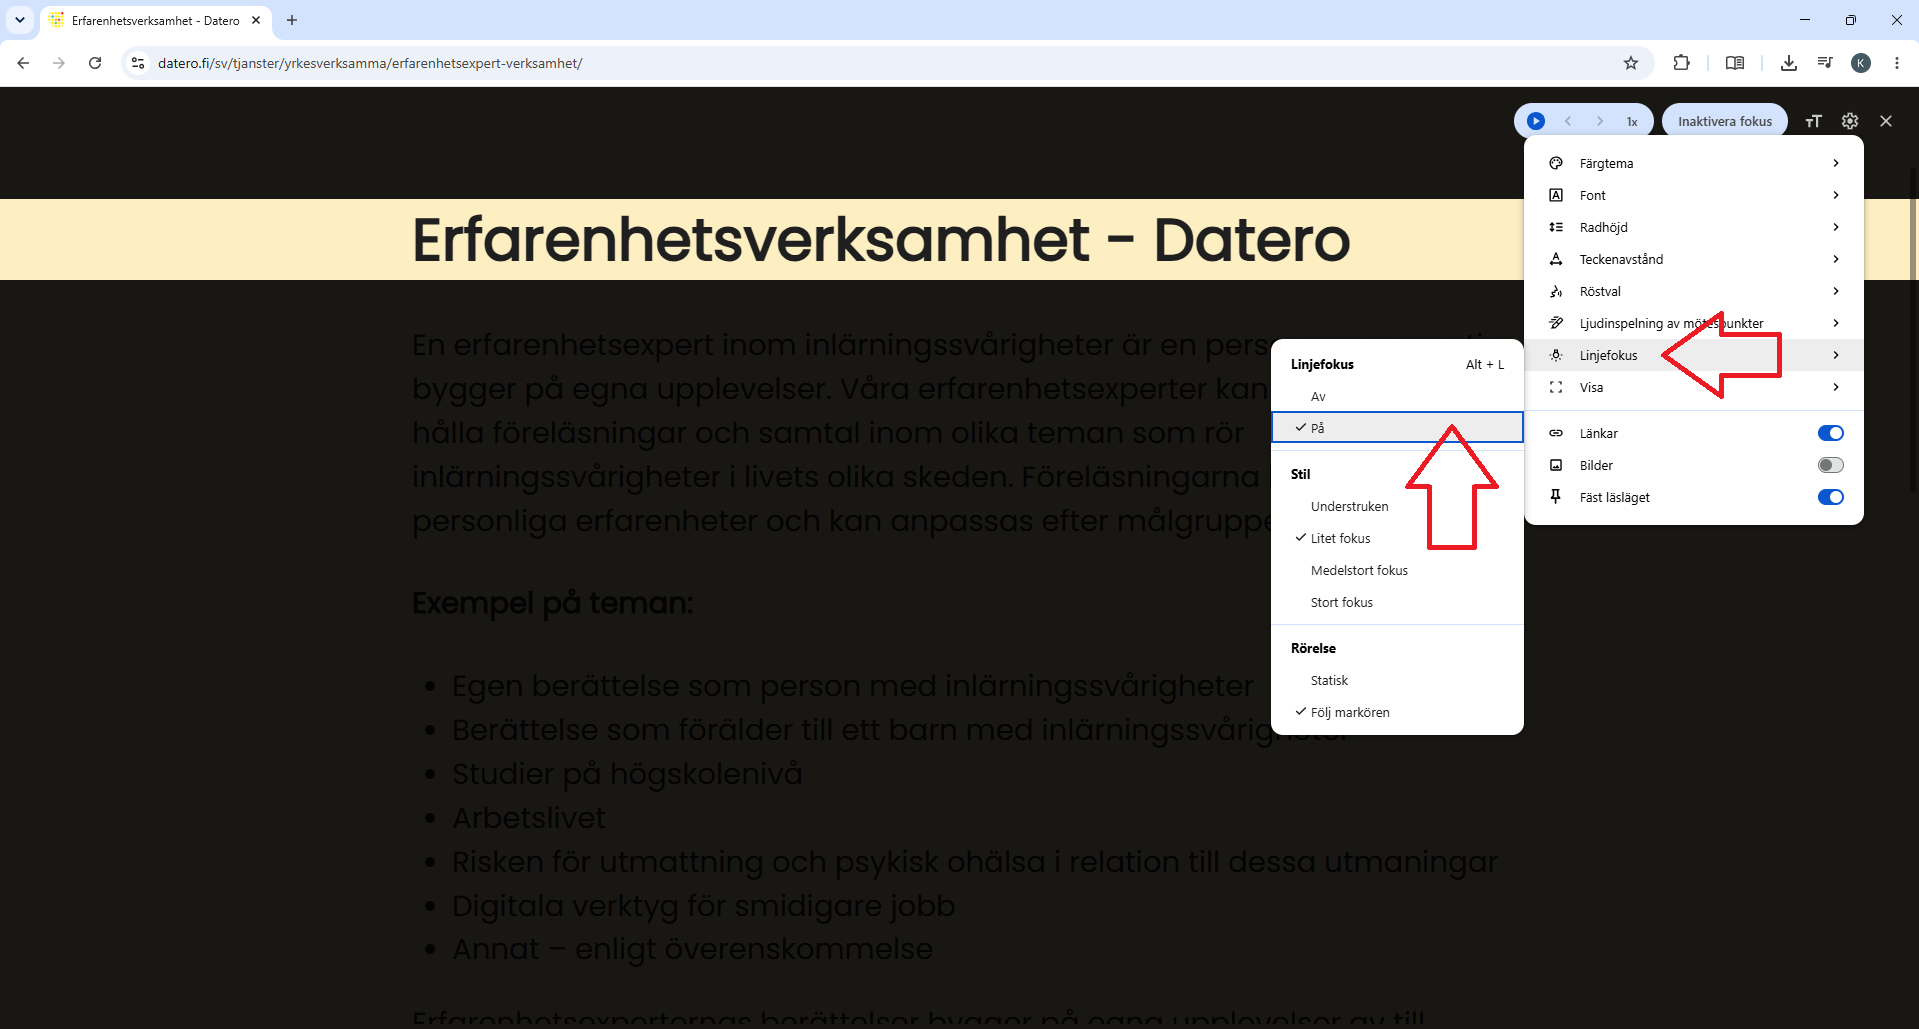
Task: Click the address bar URL field
Action: coord(880,63)
